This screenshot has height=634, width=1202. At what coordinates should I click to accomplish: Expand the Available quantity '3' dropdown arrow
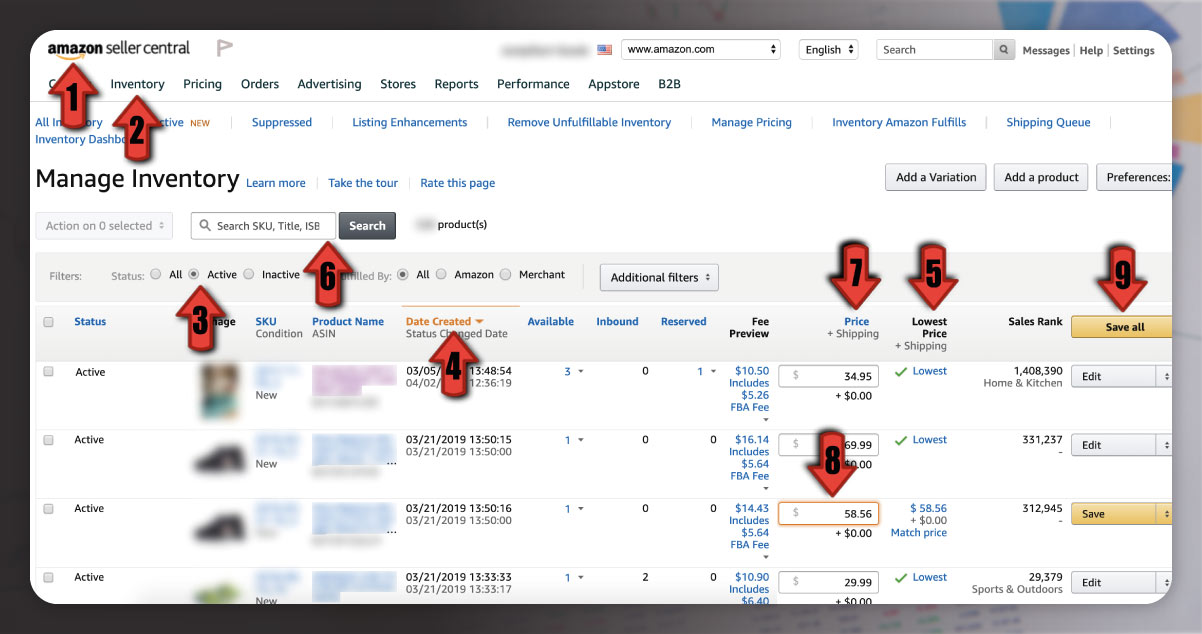[x=581, y=372]
